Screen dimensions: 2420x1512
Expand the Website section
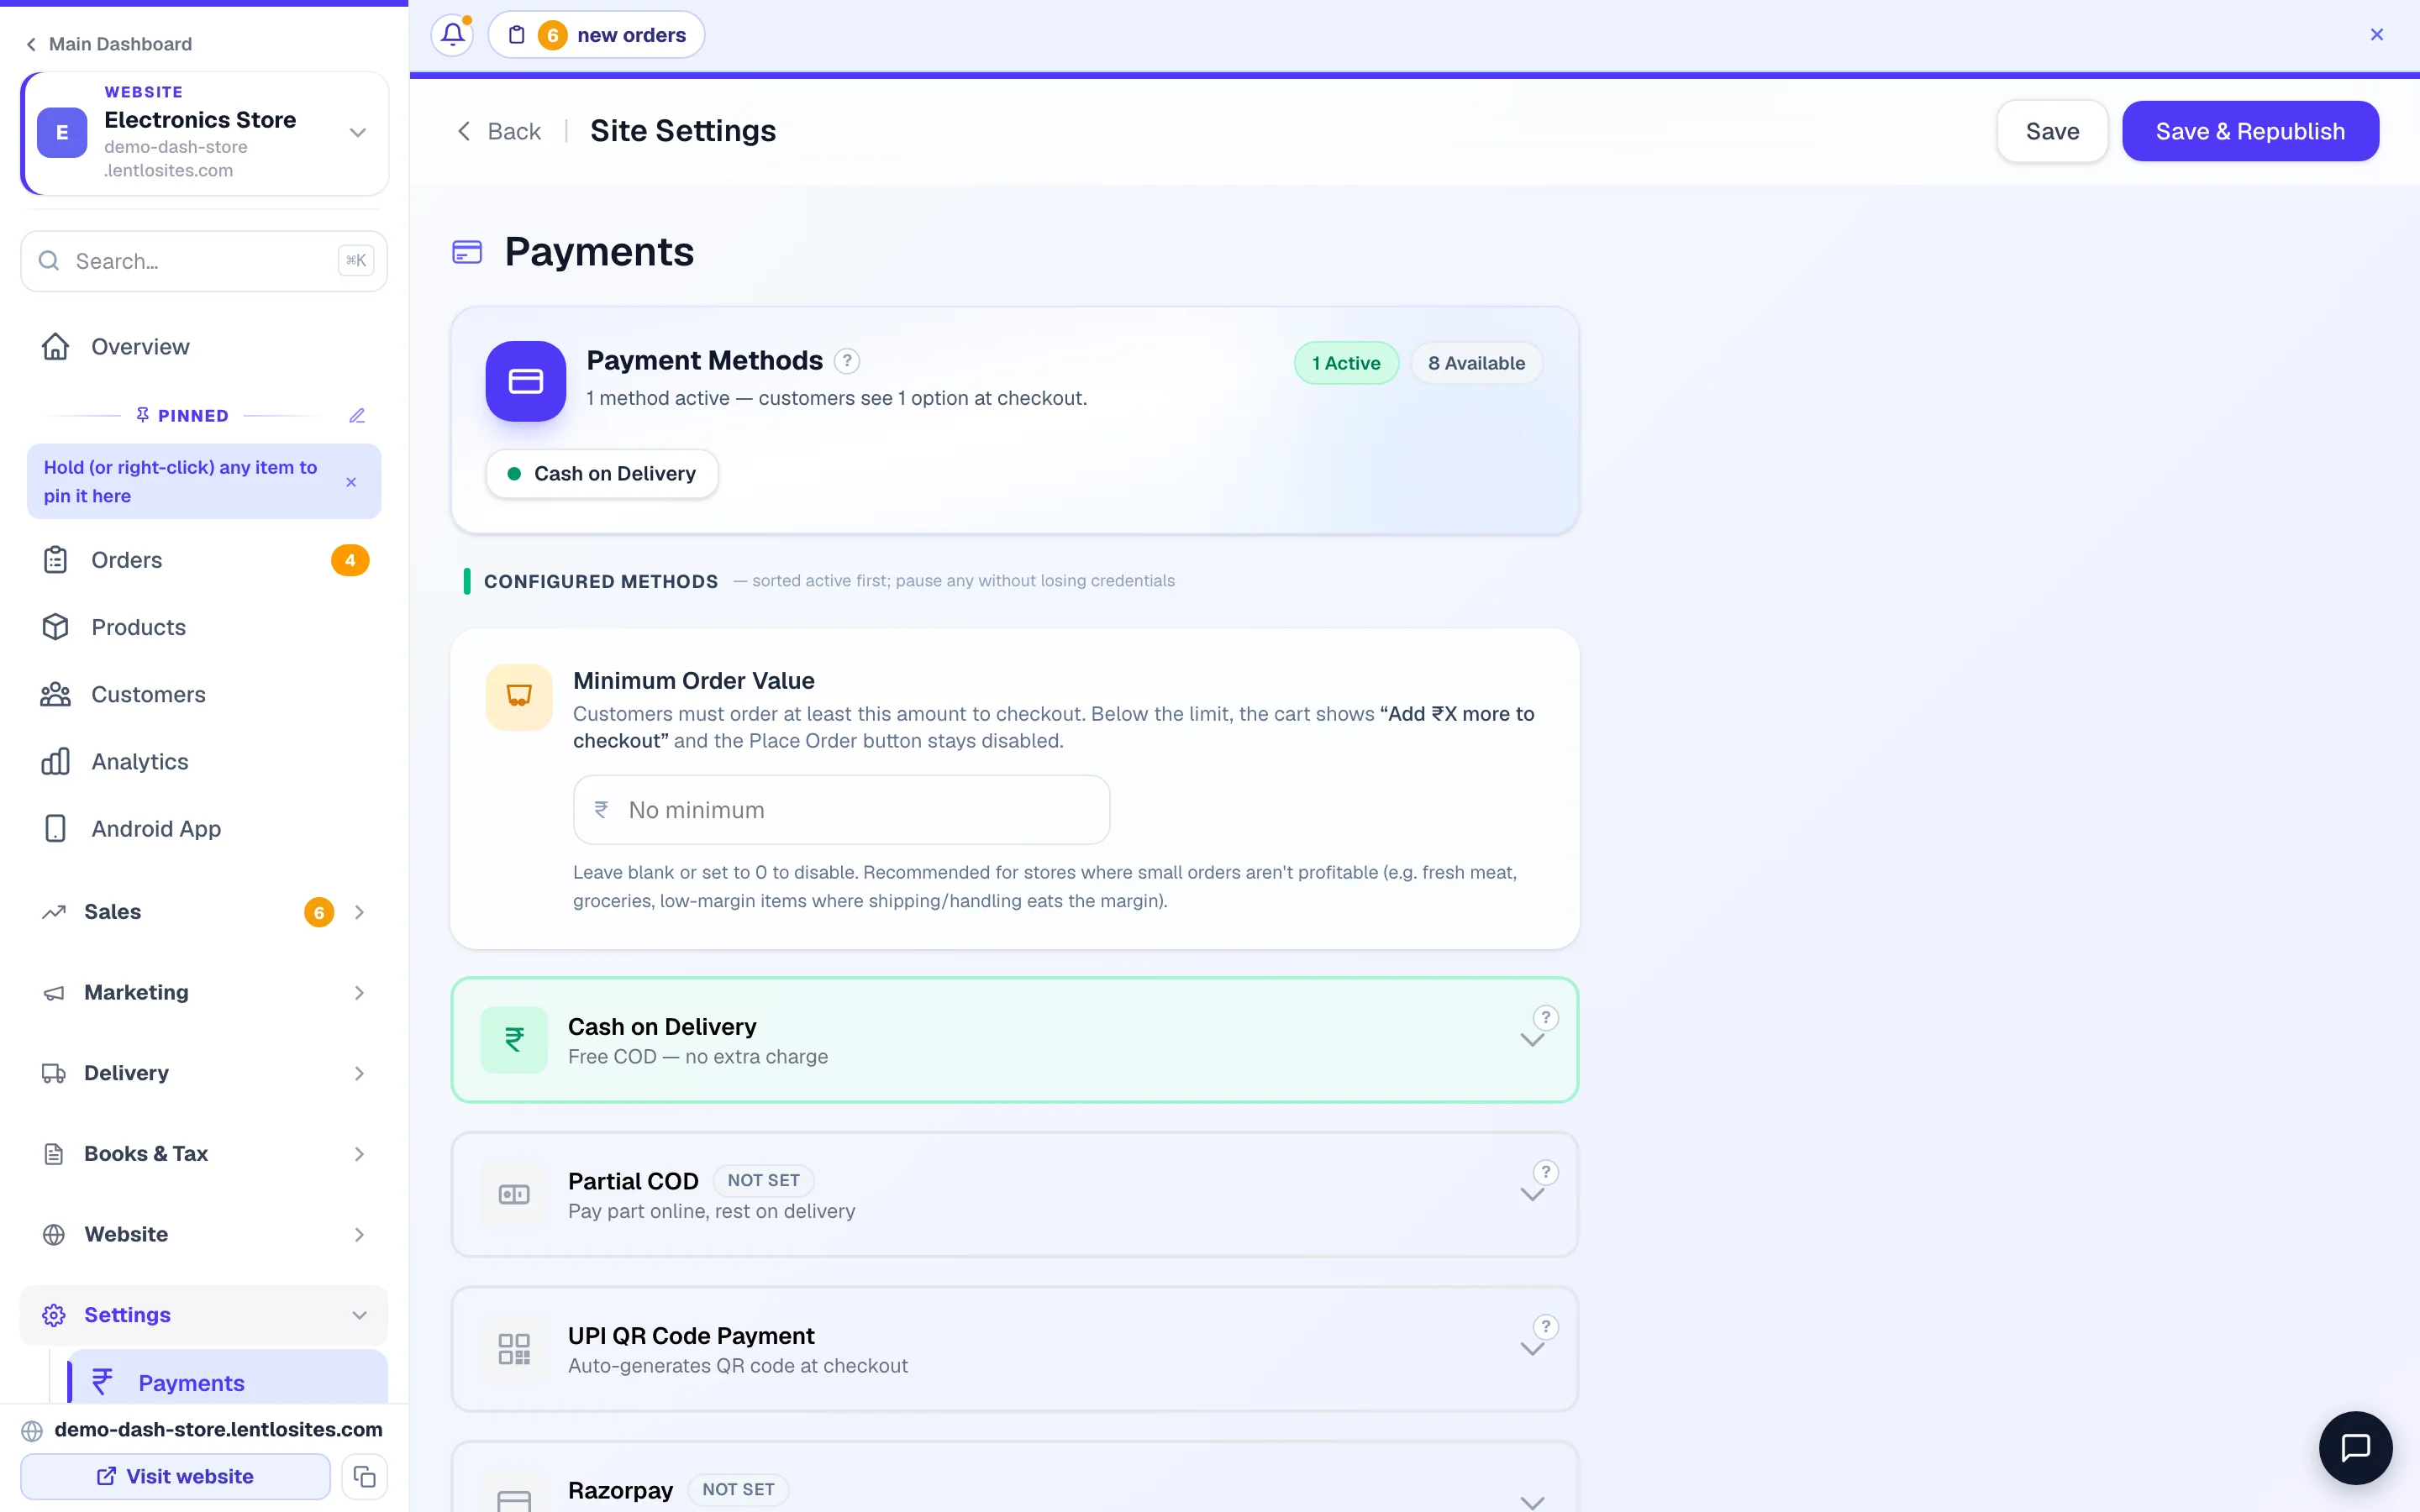[204, 1234]
